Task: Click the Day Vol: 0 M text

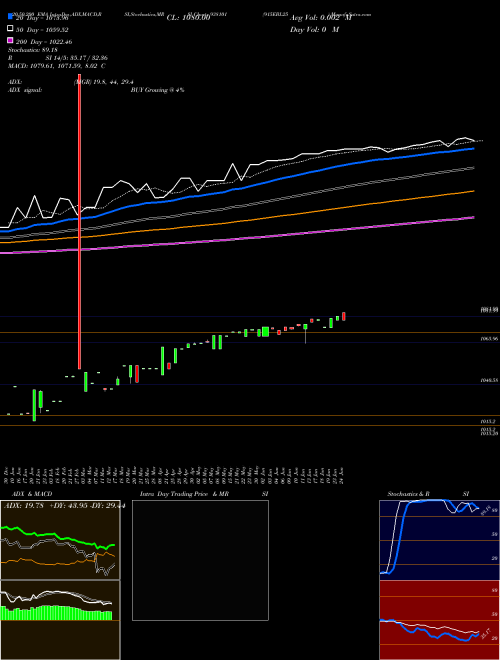Action: [x=314, y=29]
